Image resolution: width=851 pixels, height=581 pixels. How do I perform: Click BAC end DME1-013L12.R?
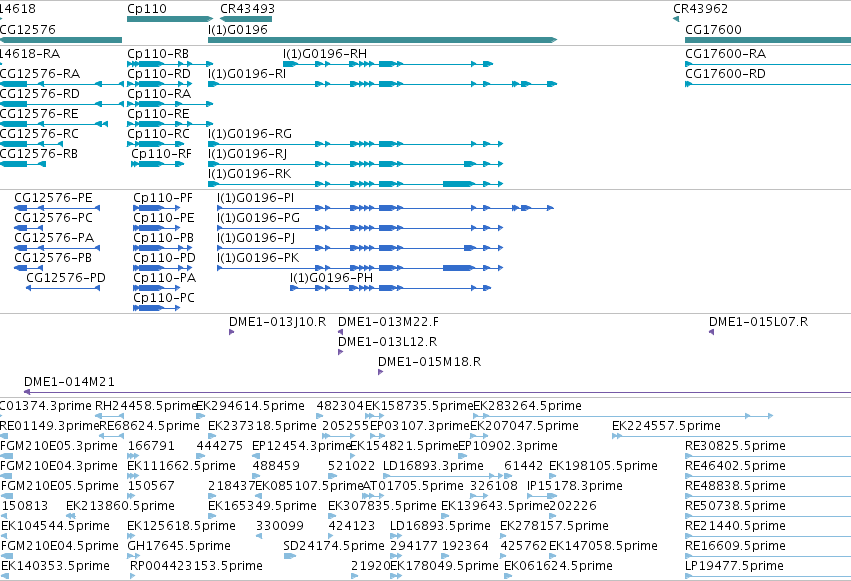point(340,352)
